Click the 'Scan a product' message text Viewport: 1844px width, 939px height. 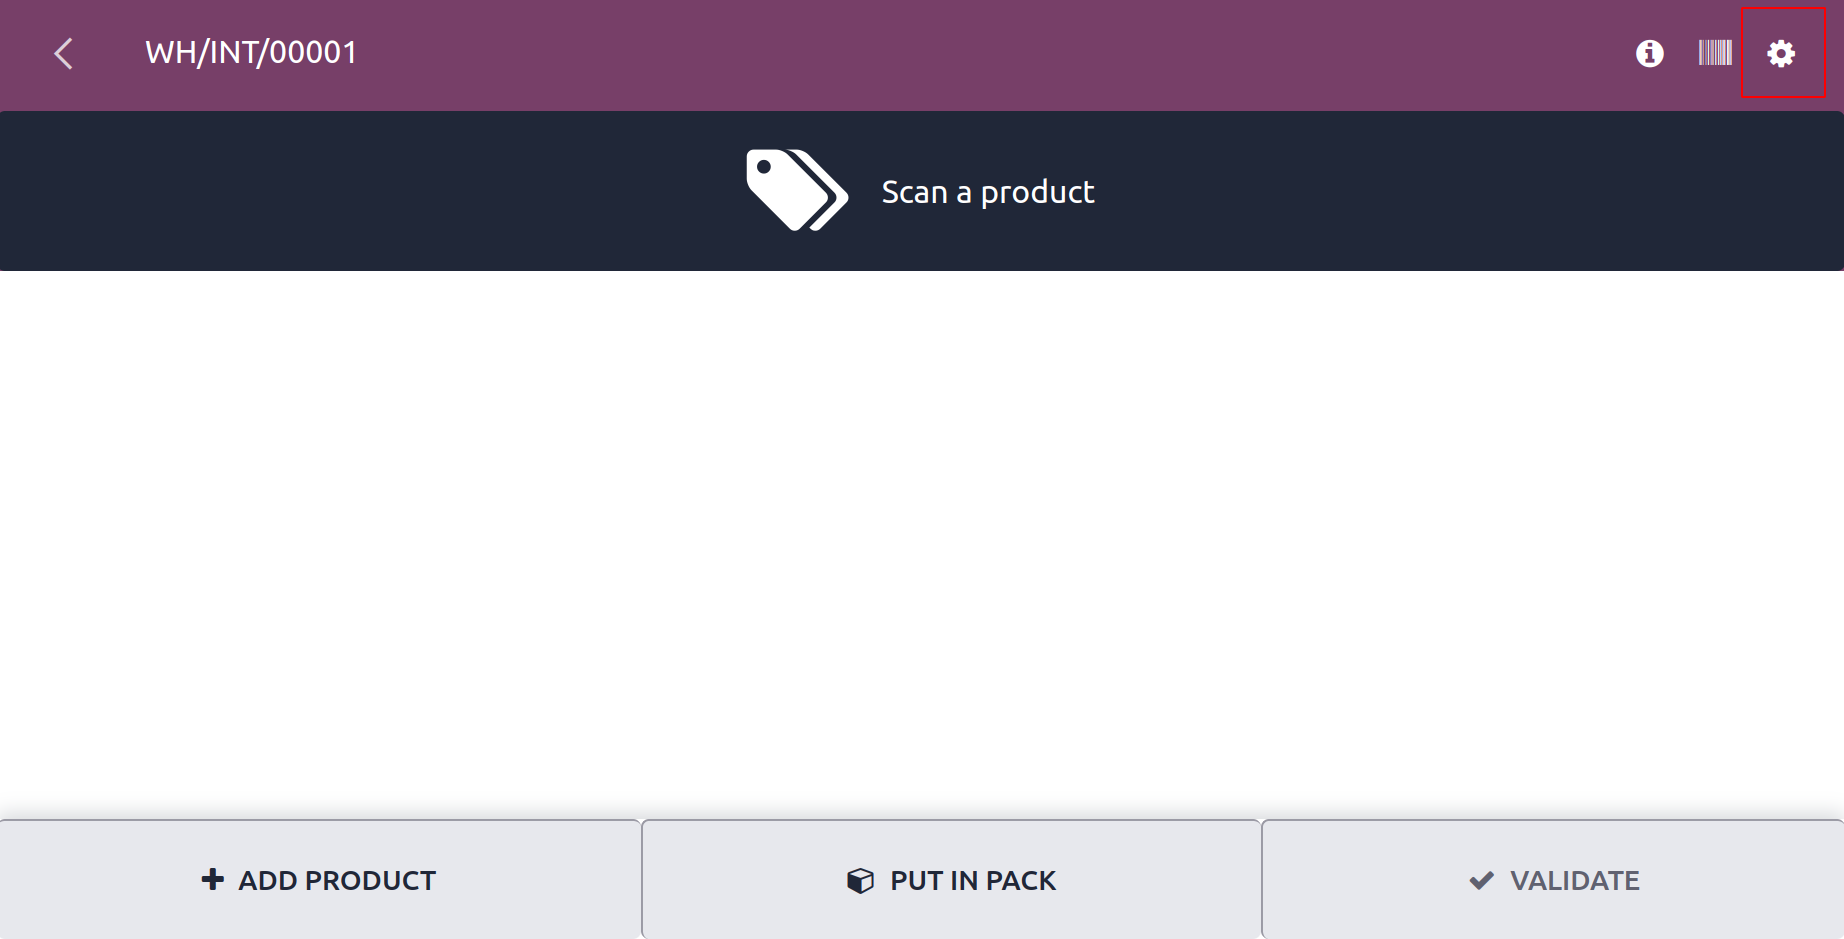click(988, 192)
